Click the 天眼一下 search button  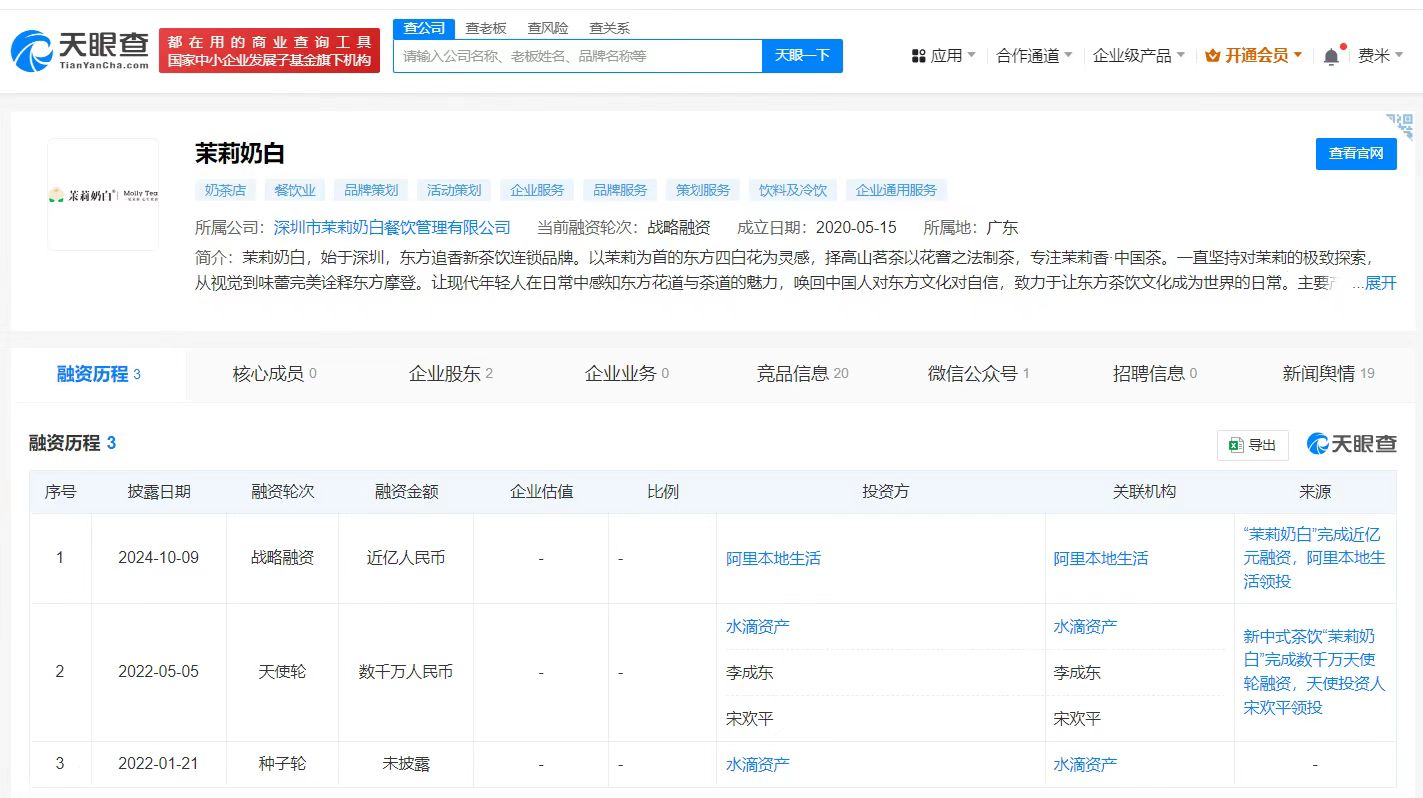pyautogui.click(x=803, y=56)
